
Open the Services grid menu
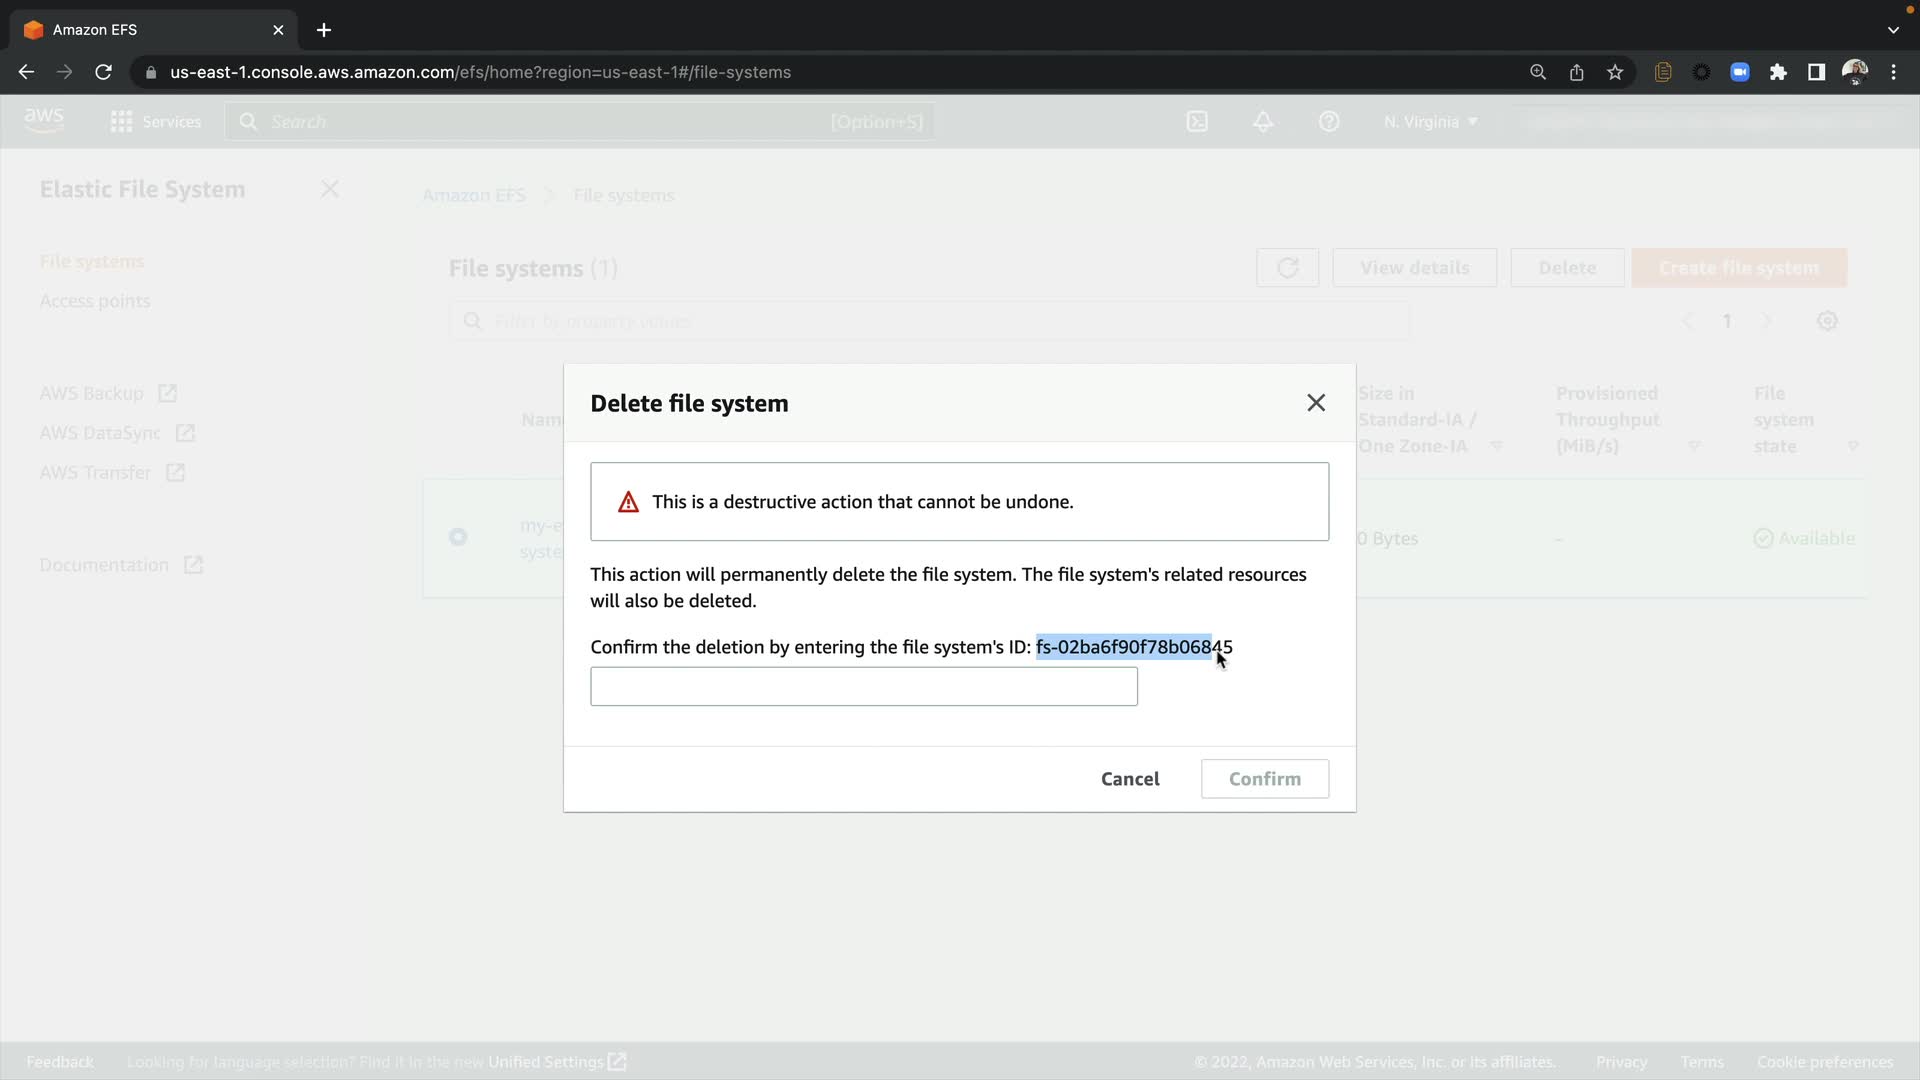122,122
